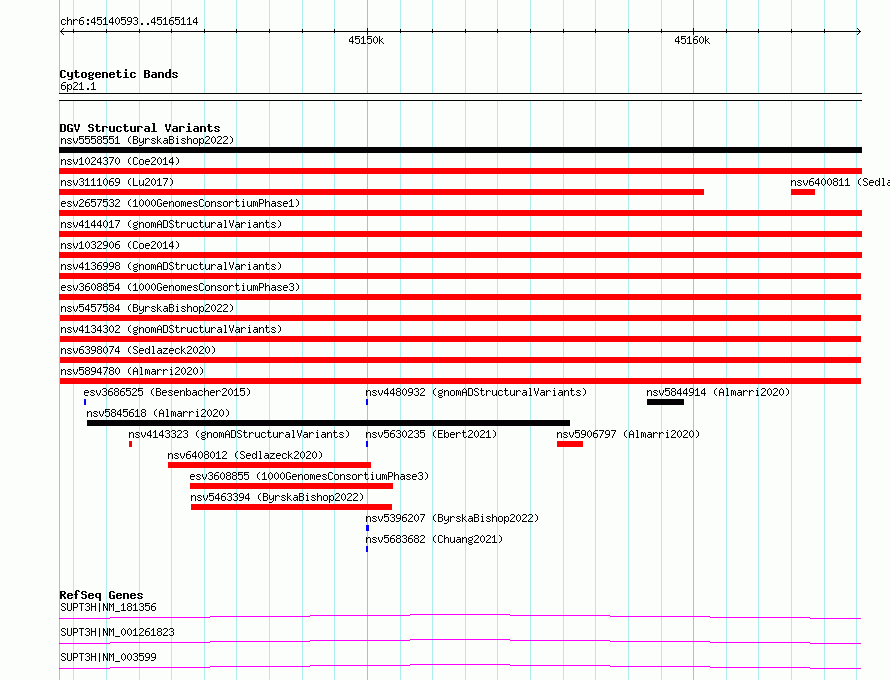The height and width of the screenshot is (680, 890).
Task: Select the Cytogenetic Bands track title
Action: (x=119, y=74)
